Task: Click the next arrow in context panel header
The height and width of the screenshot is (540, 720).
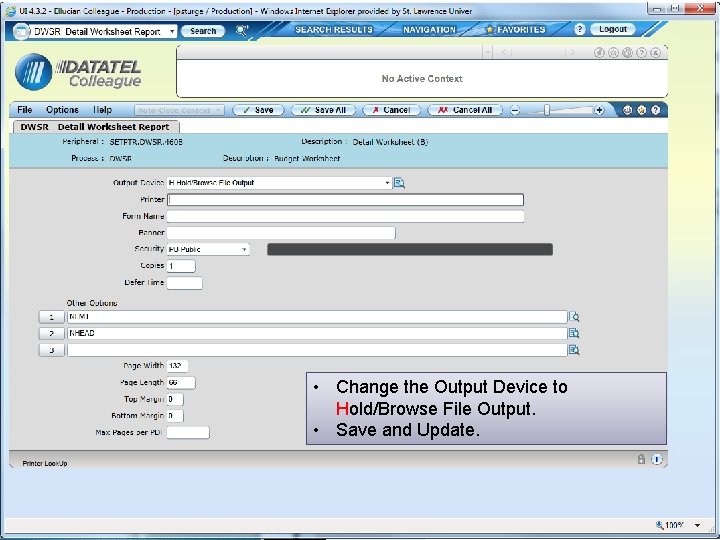Action: pyautogui.click(x=572, y=52)
